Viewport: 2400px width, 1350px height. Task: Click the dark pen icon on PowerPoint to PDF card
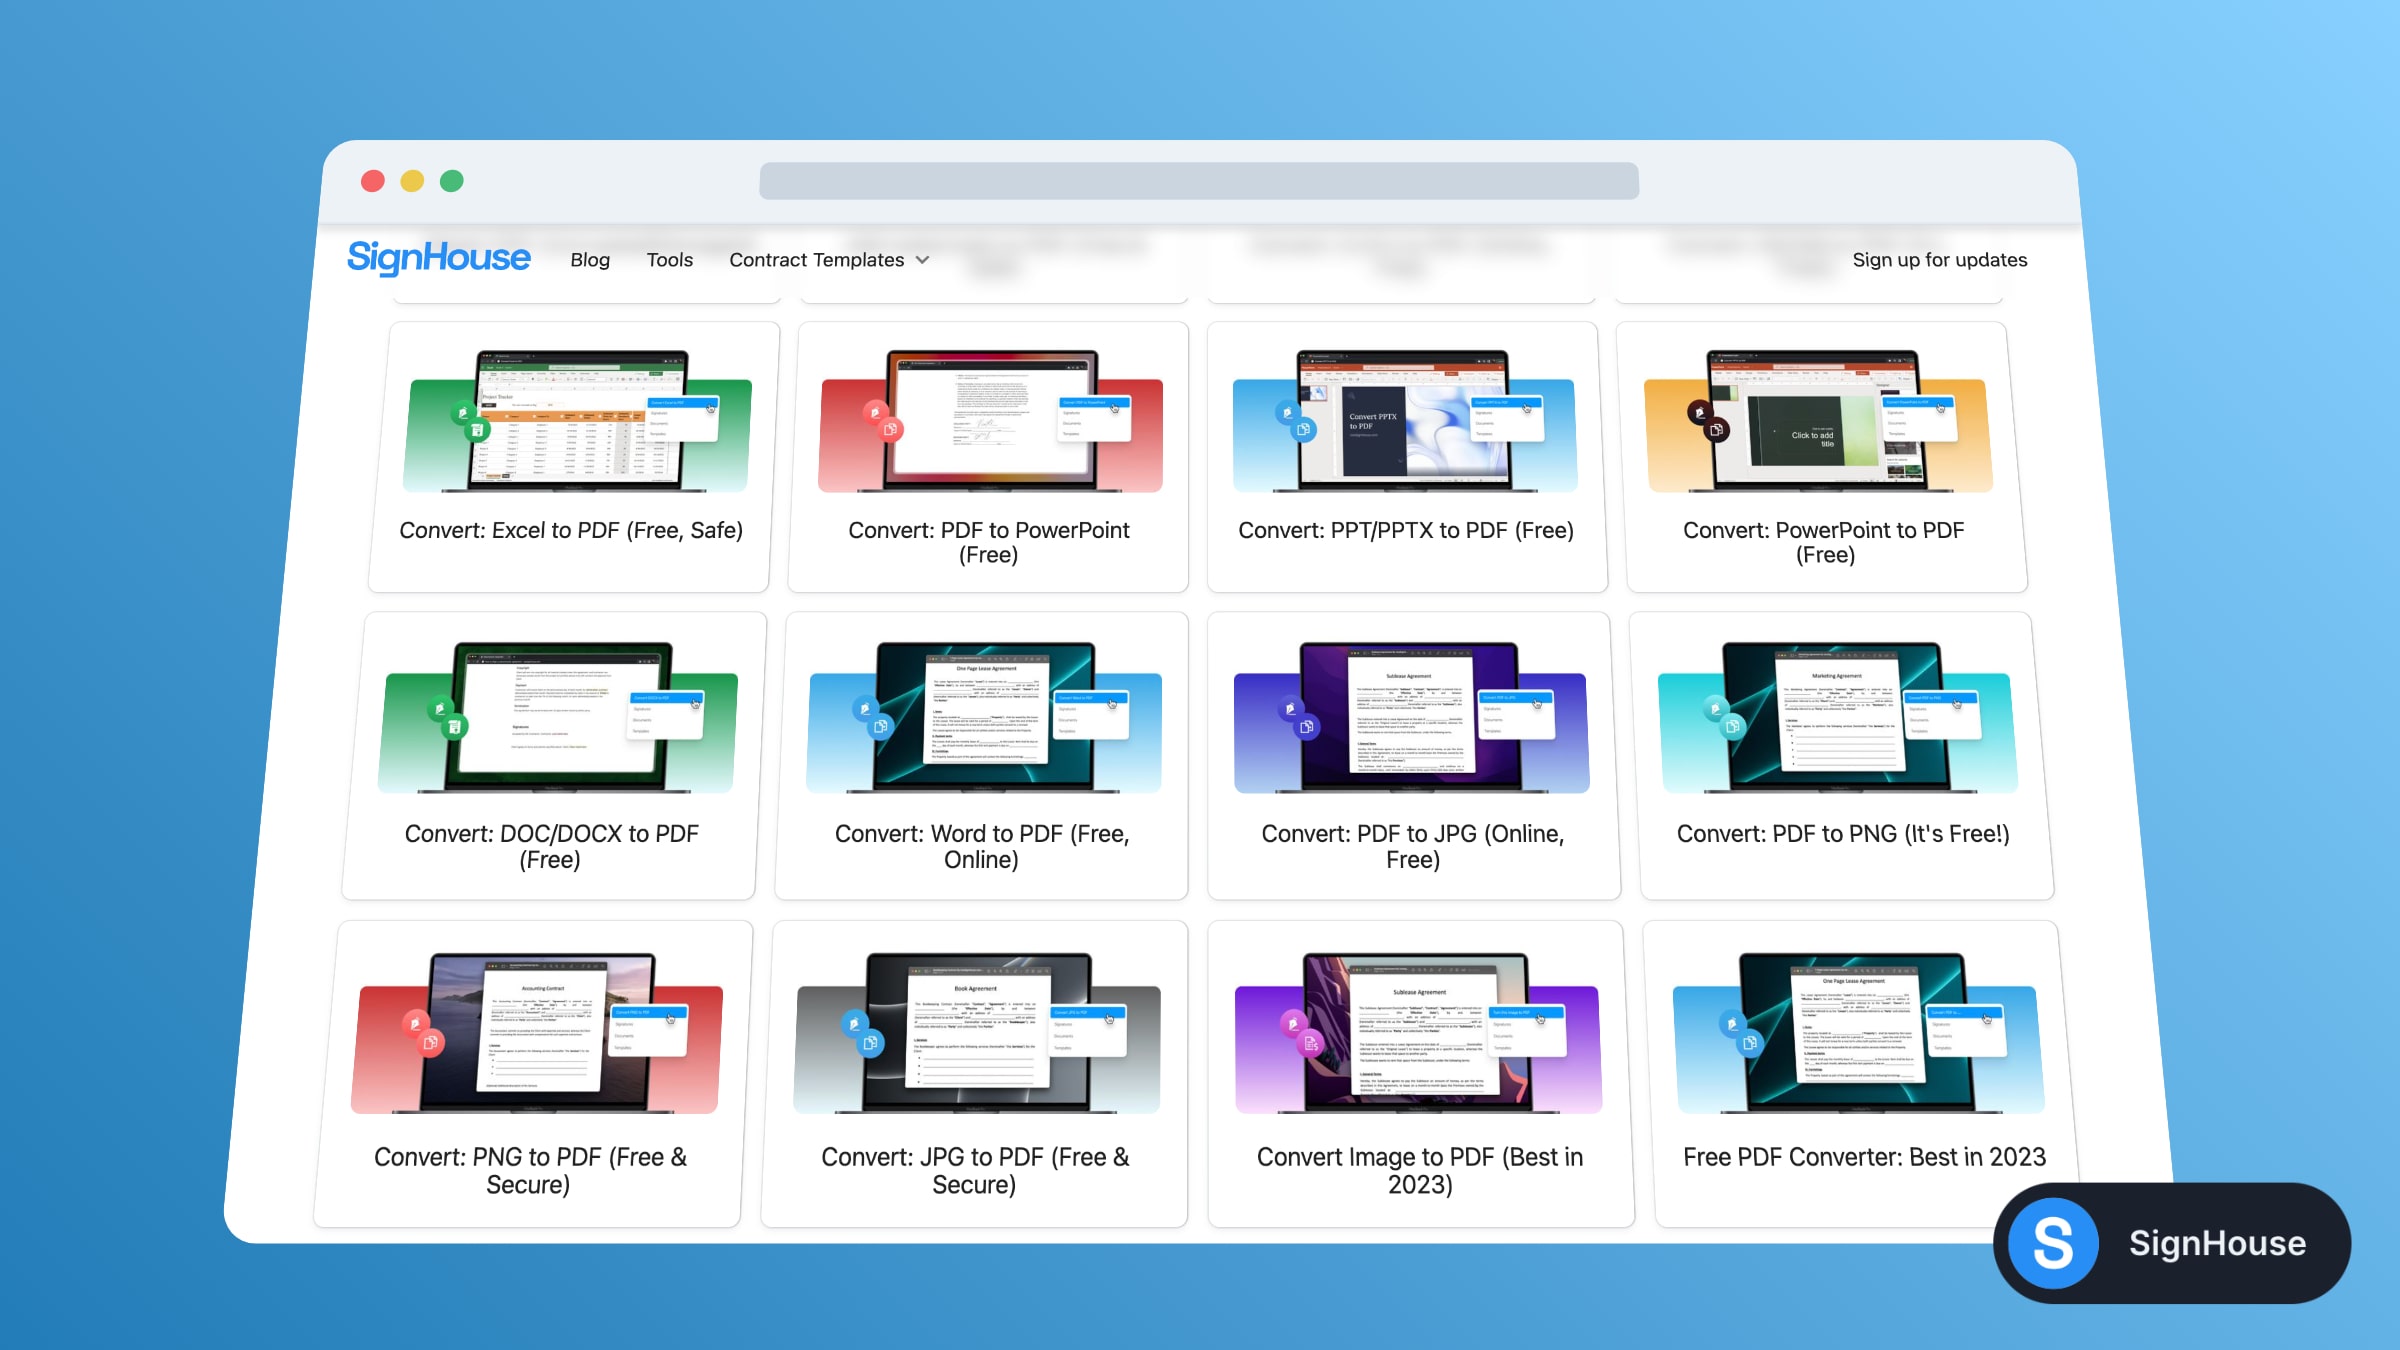1701,413
